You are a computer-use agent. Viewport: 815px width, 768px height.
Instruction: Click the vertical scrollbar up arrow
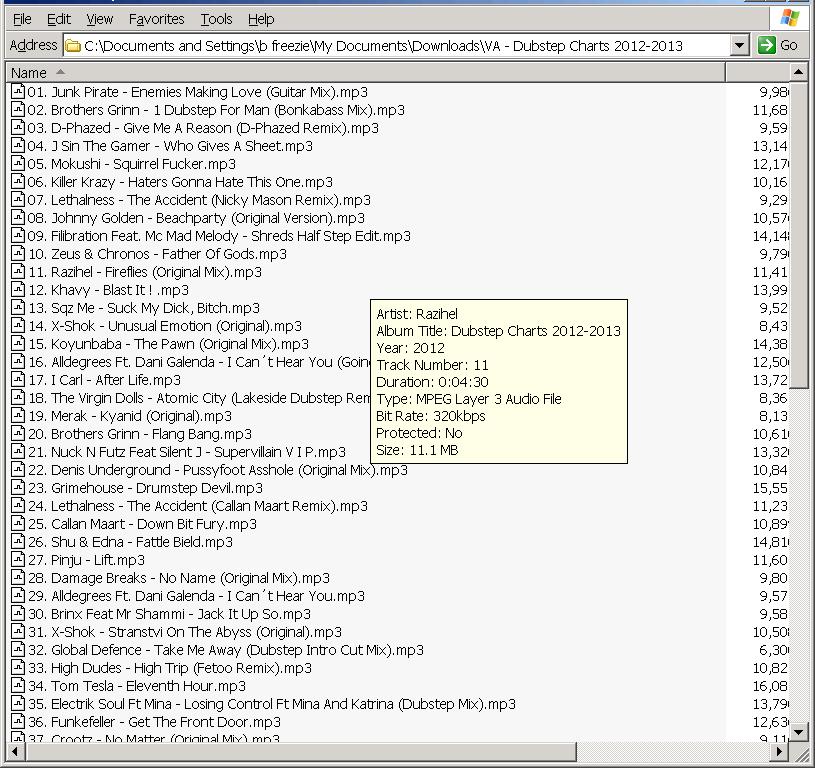pos(798,72)
